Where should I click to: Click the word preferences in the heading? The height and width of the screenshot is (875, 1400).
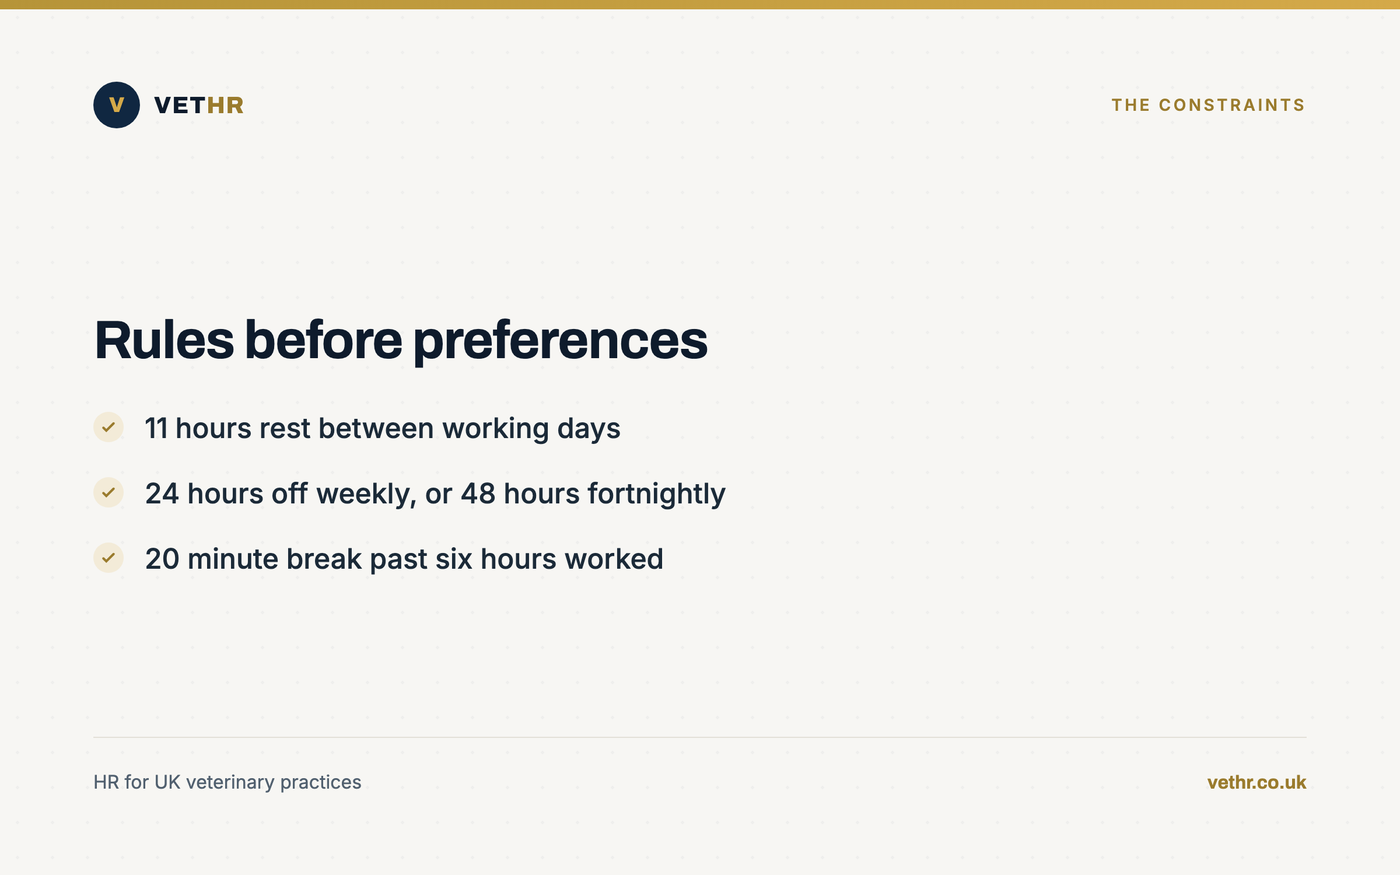[560, 342]
